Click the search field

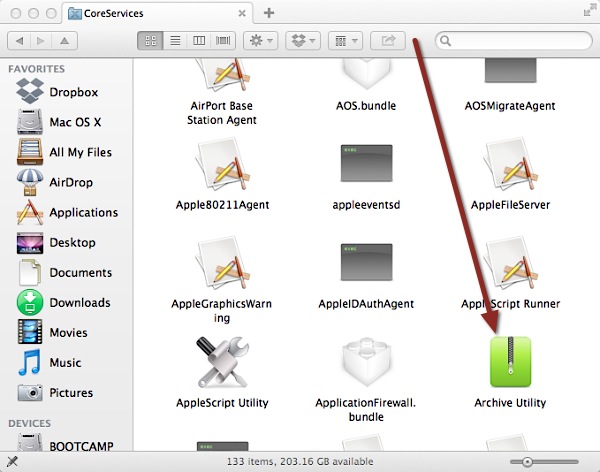[514, 41]
